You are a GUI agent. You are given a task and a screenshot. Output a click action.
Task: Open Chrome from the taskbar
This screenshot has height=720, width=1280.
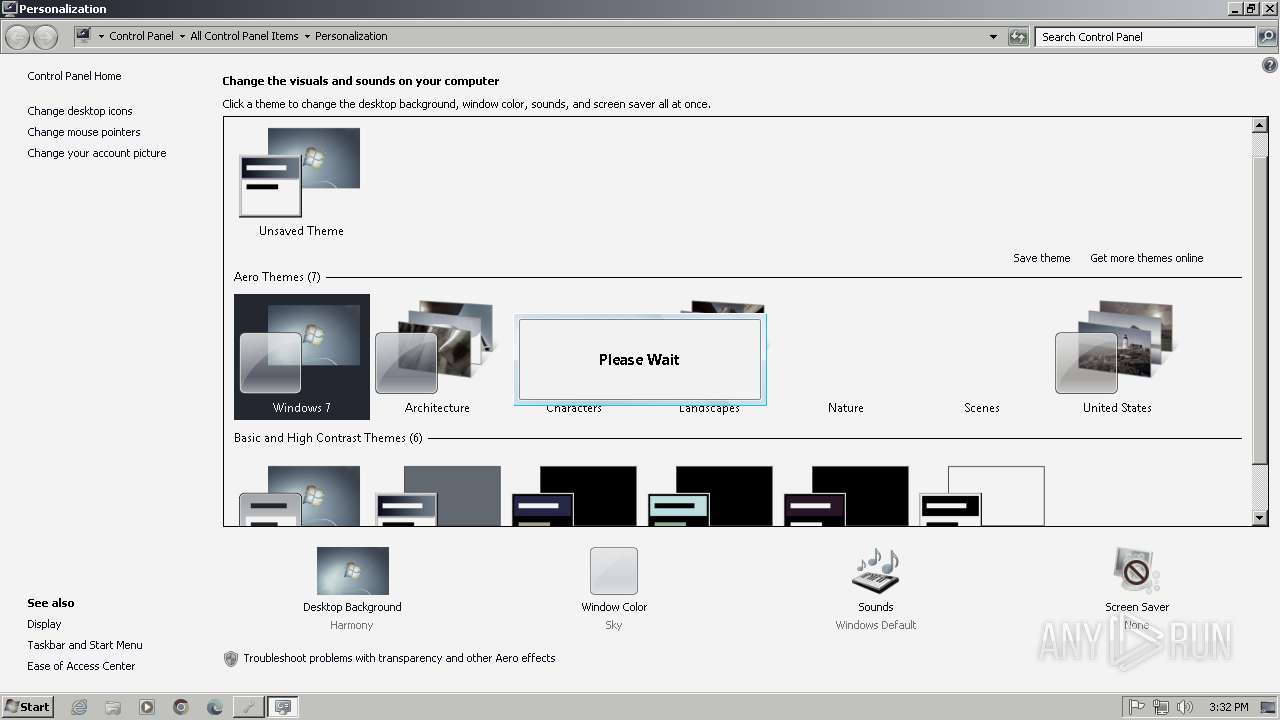click(x=181, y=707)
